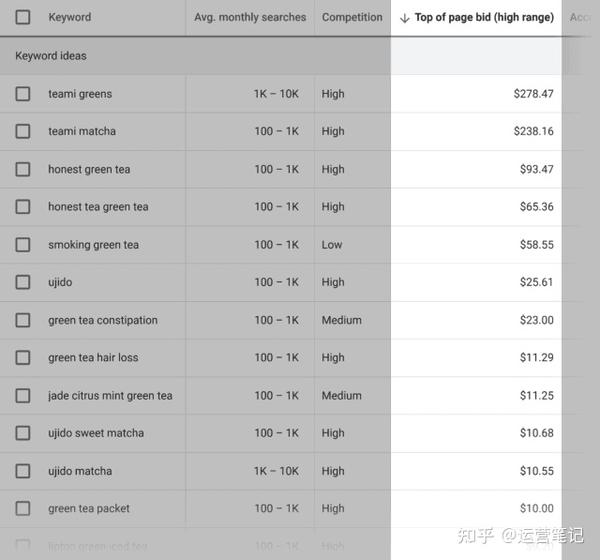Sort by Avg. monthly searches column
Screen dimensions: 600x560
pyautogui.click(x=250, y=17)
